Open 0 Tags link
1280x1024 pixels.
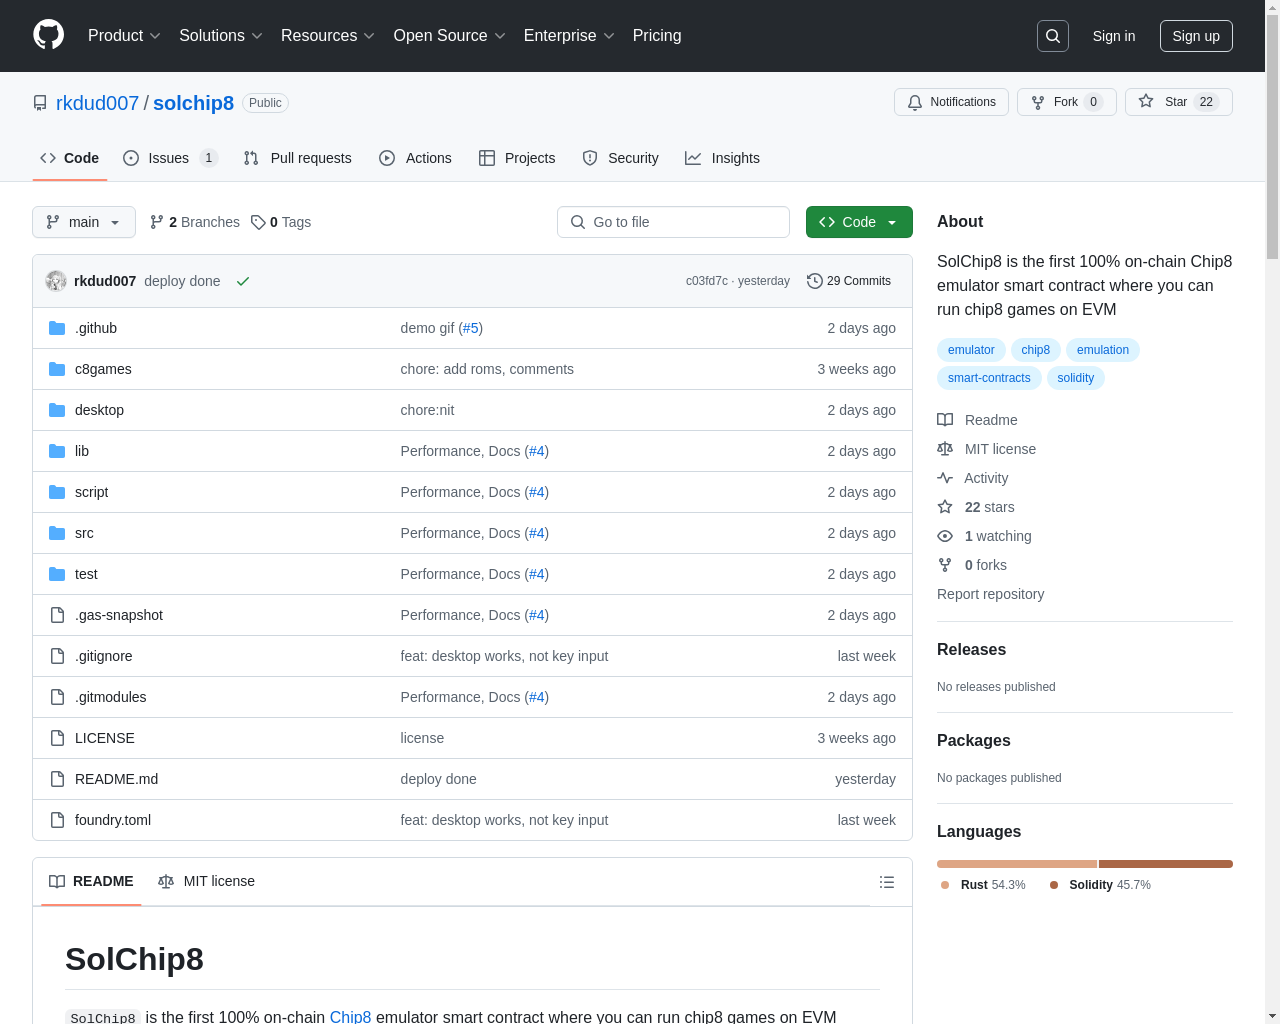coord(281,222)
